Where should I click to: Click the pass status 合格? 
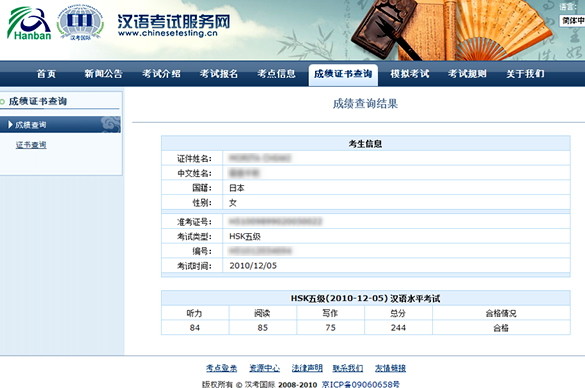(x=501, y=328)
